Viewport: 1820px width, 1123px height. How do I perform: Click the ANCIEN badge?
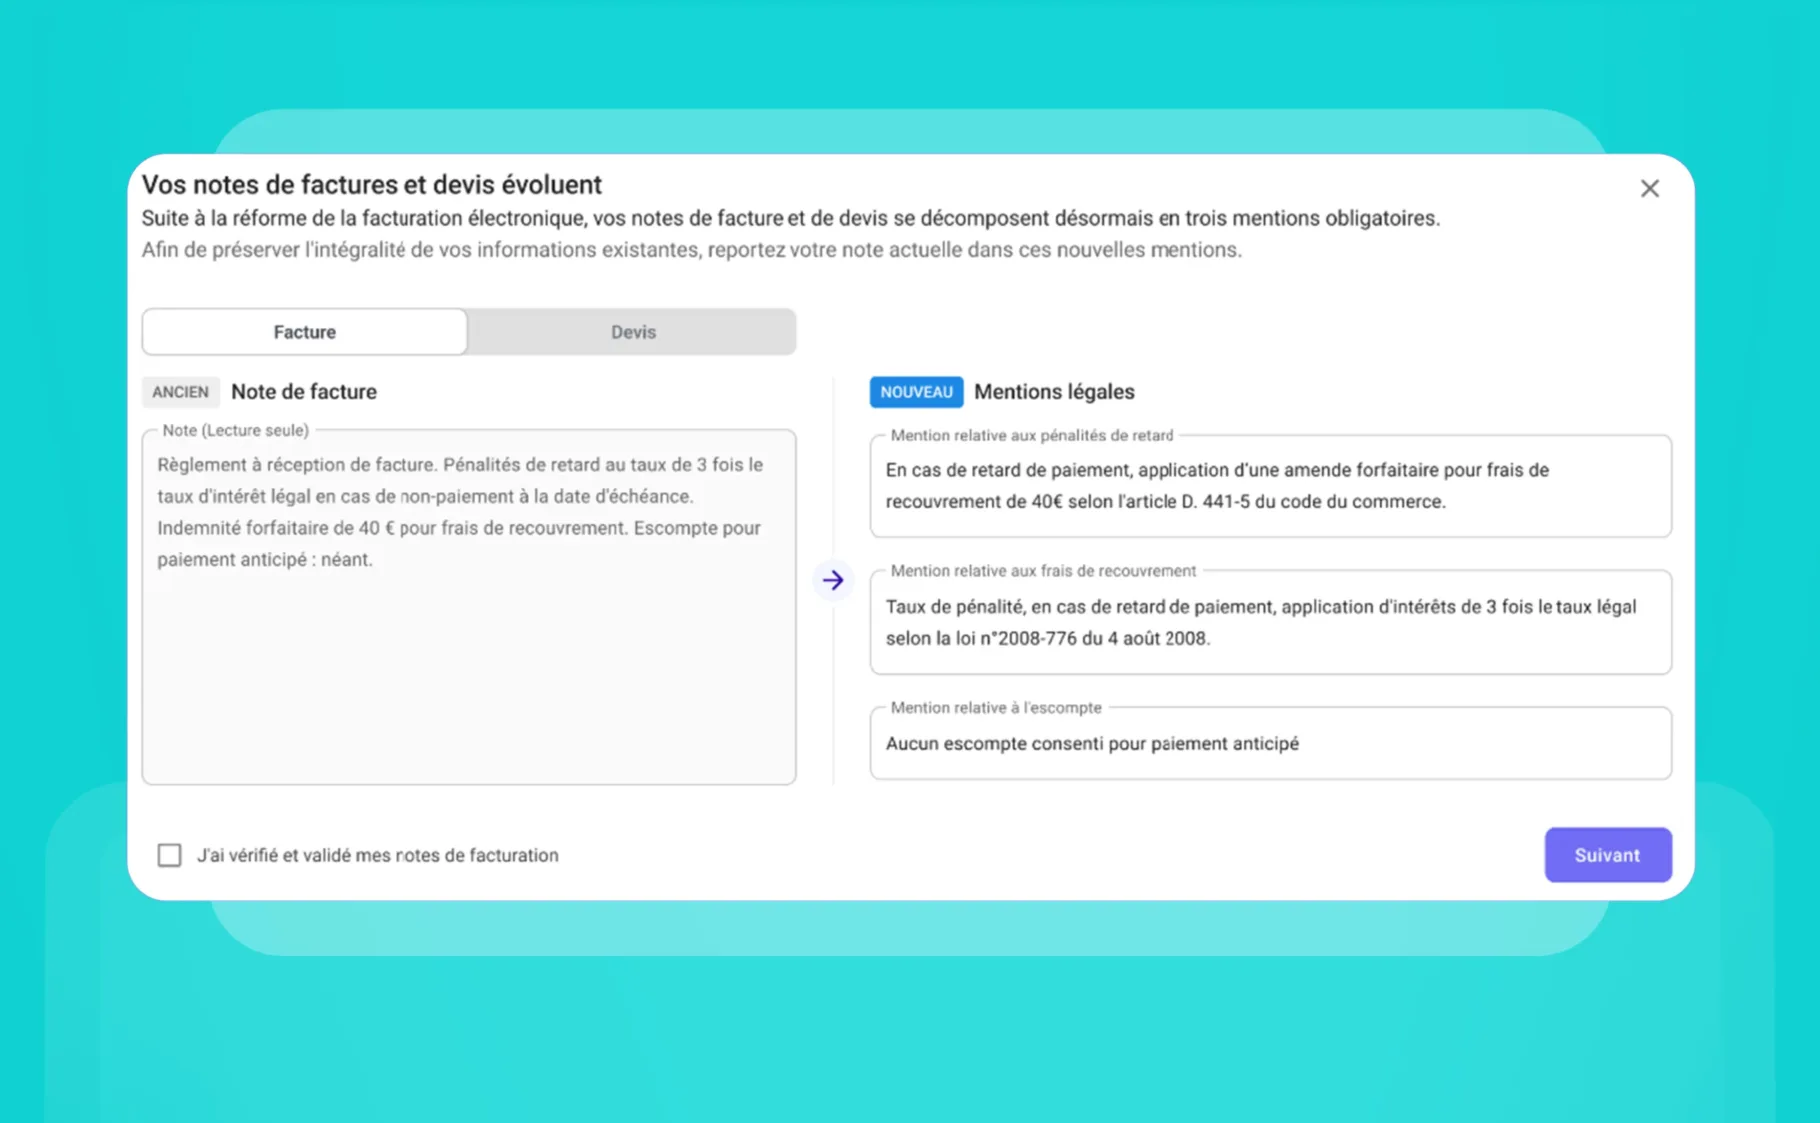(180, 392)
